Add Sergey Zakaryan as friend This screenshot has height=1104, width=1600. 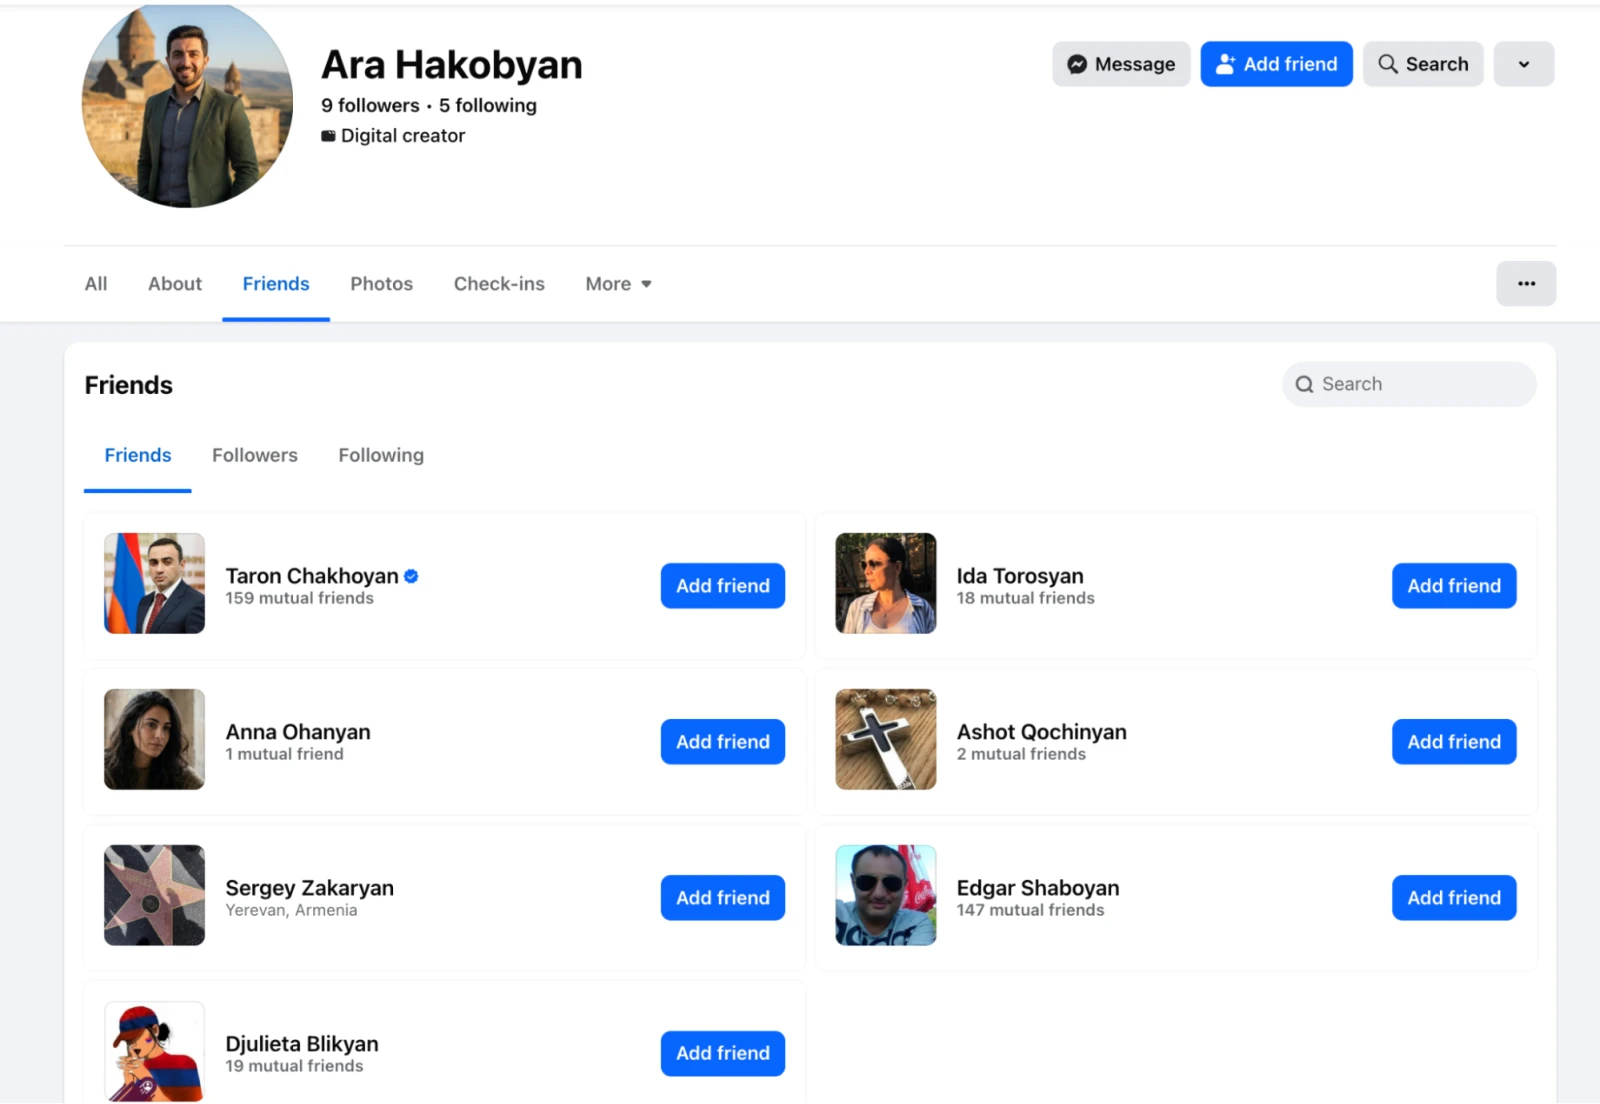[x=723, y=898]
